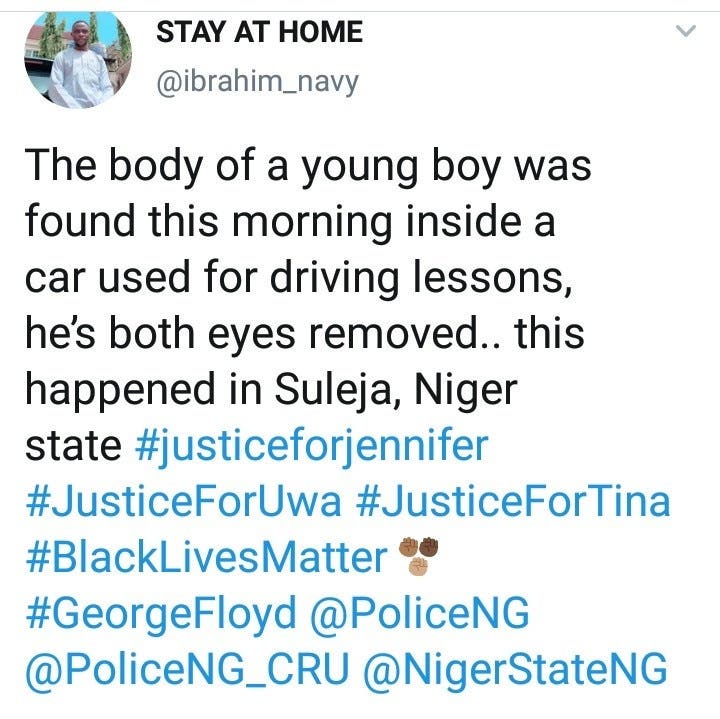Open the tweet options chevron menu
This screenshot has height=719, width=720.
point(686,33)
